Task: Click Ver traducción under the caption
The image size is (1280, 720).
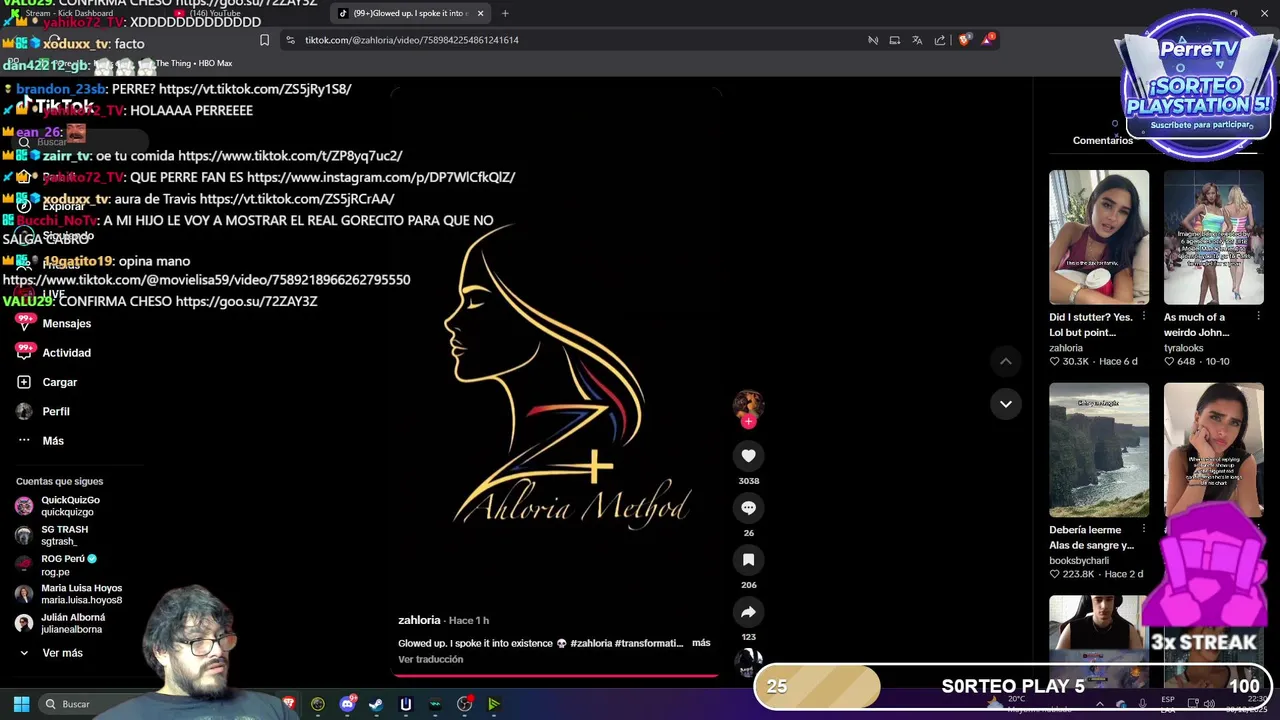Action: pos(431,659)
